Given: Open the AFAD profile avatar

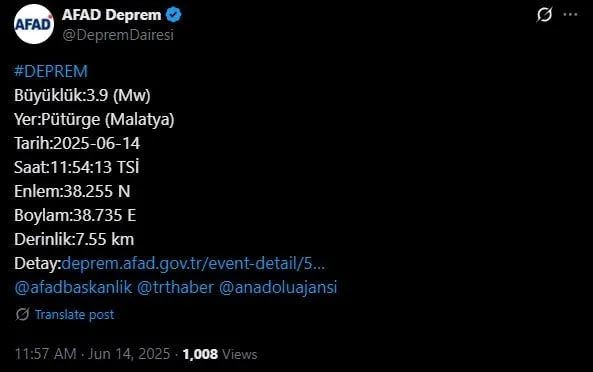Looking at the screenshot, I should coord(34,24).
